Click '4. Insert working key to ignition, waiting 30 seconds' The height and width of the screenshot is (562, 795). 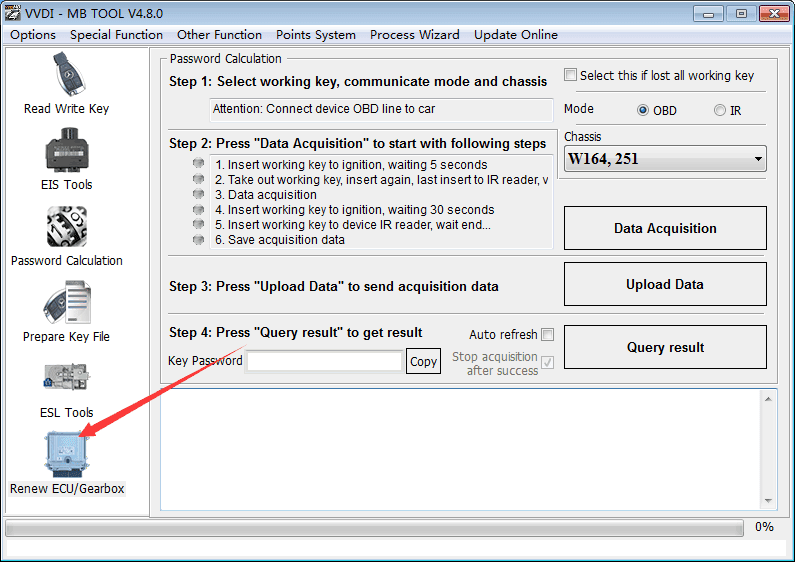click(354, 209)
